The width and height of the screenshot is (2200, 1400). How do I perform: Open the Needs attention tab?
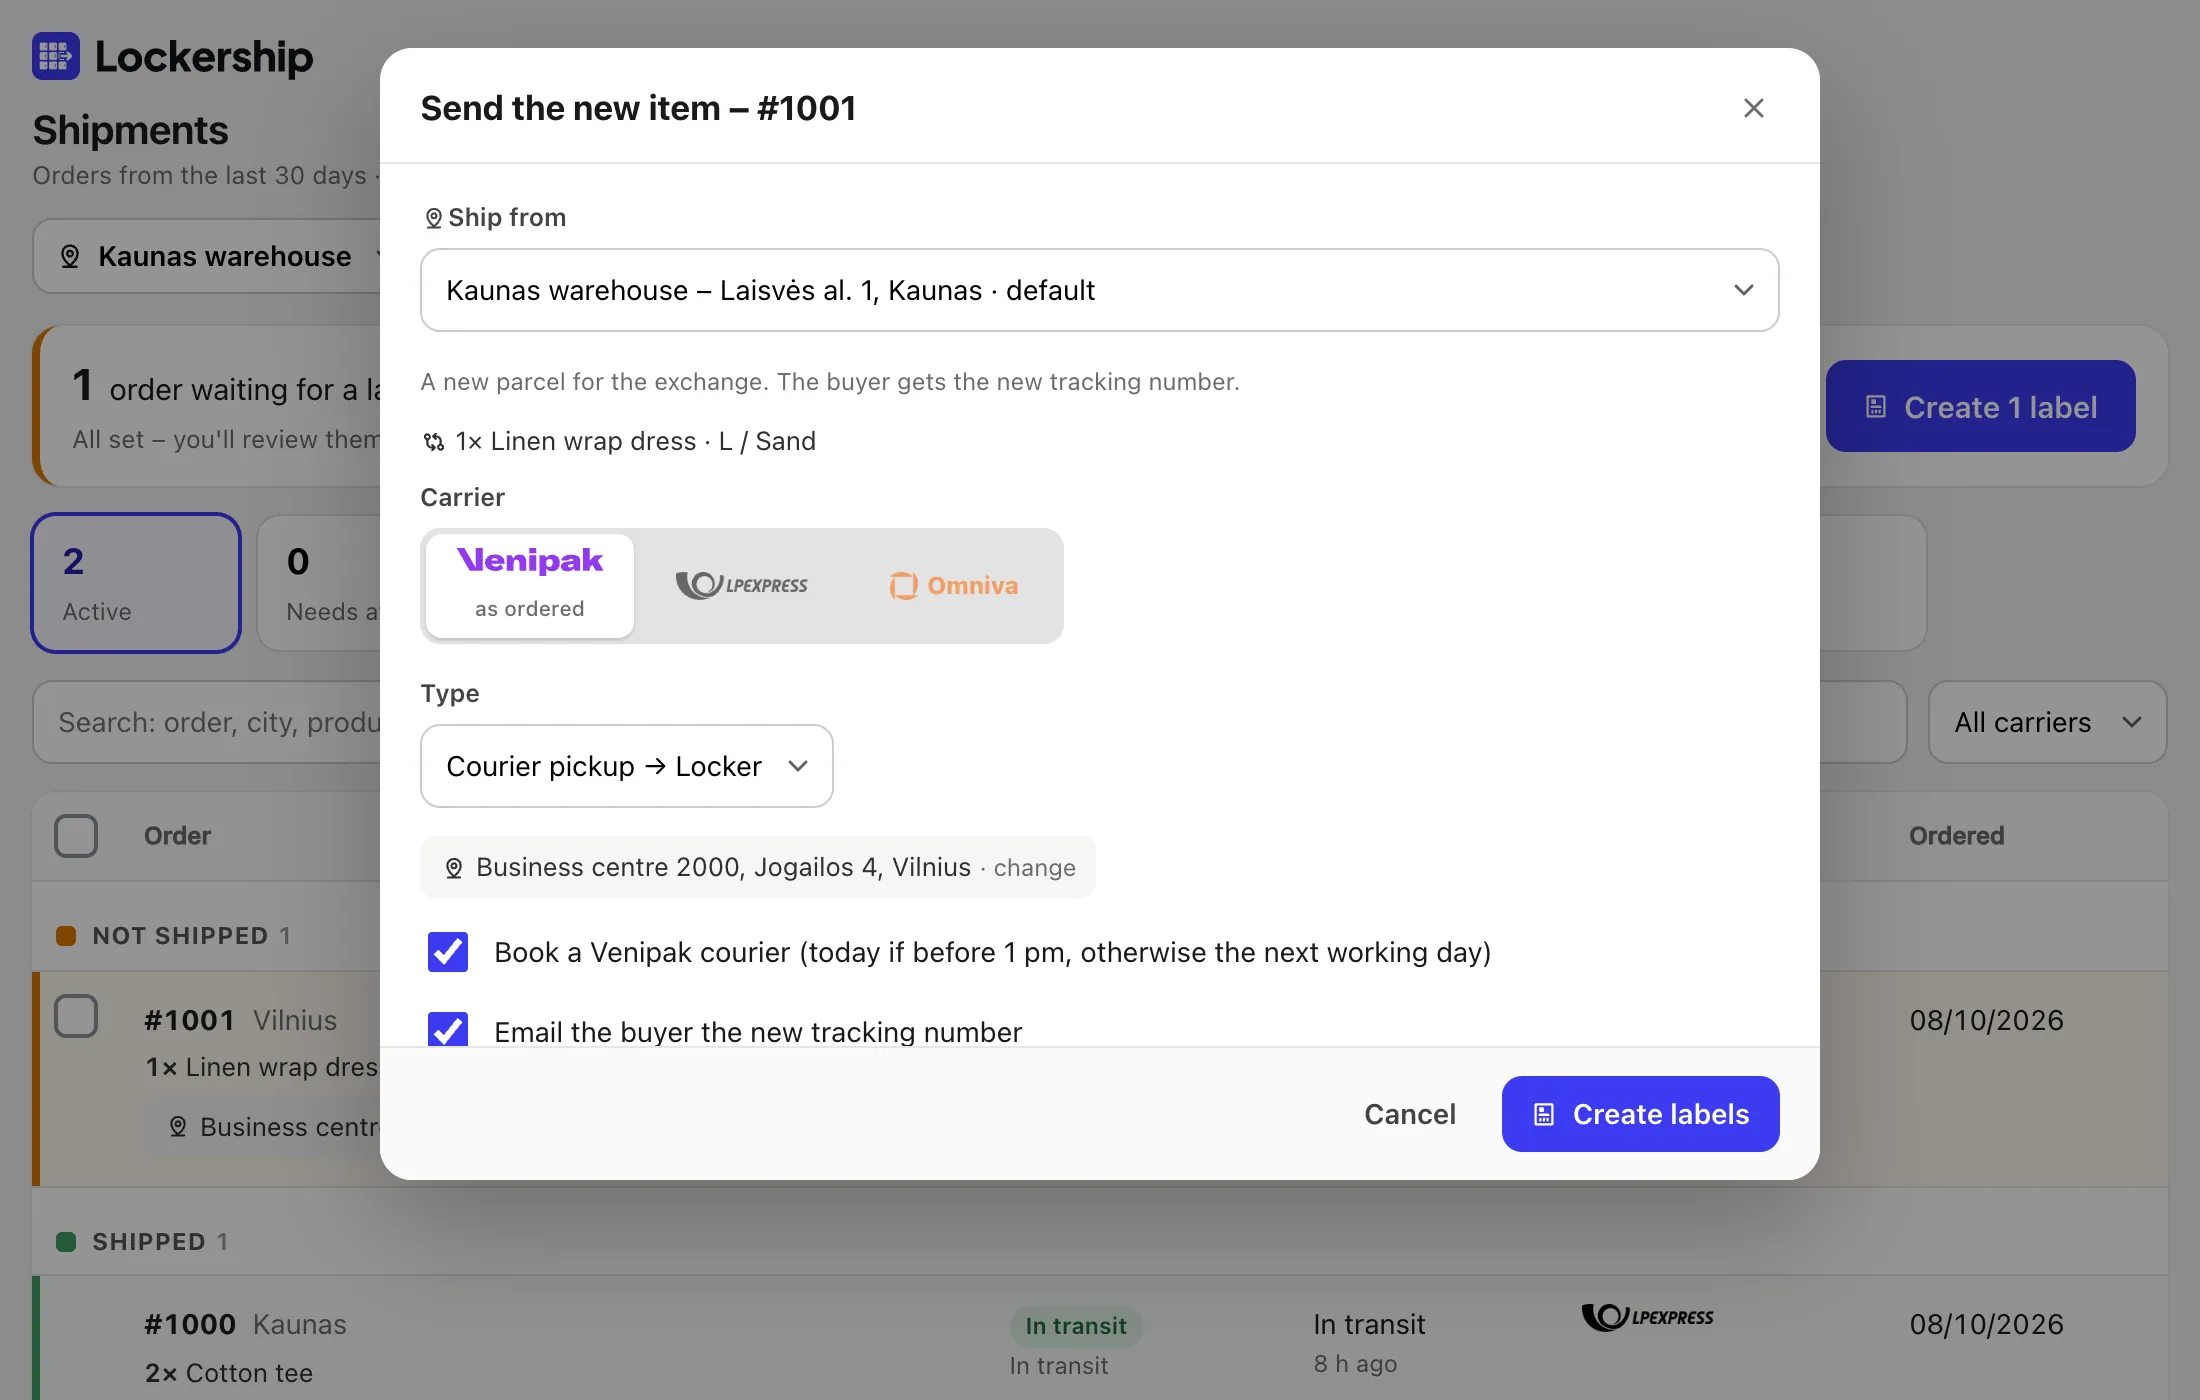(320, 583)
